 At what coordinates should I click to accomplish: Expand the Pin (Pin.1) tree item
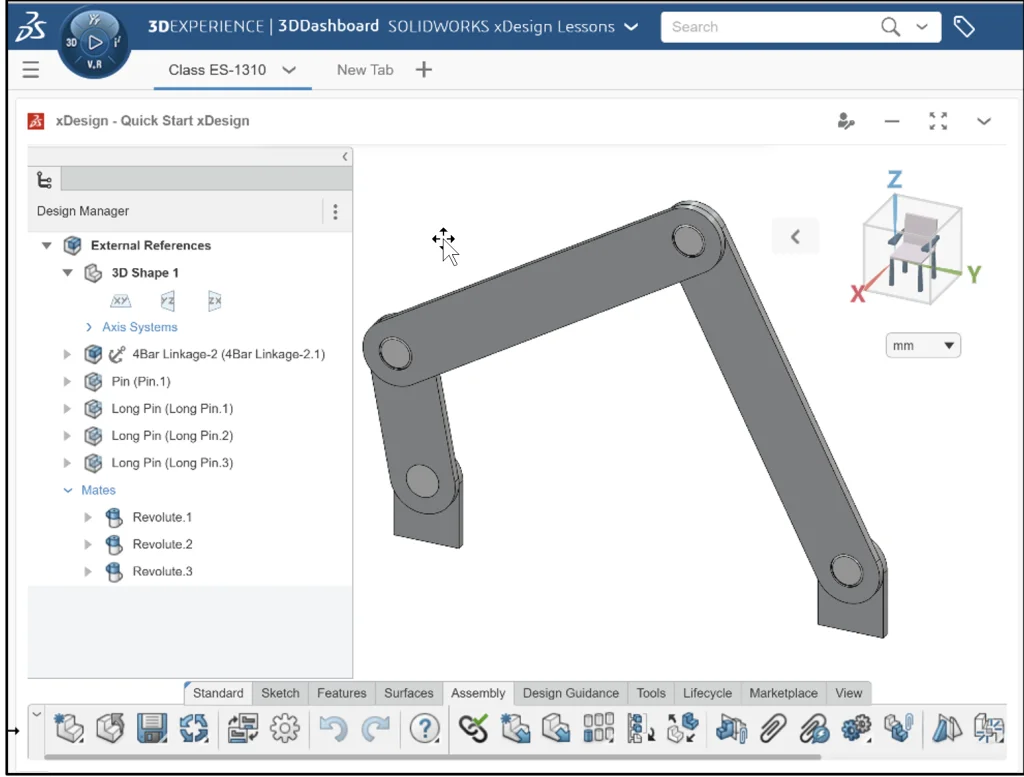[x=67, y=381]
